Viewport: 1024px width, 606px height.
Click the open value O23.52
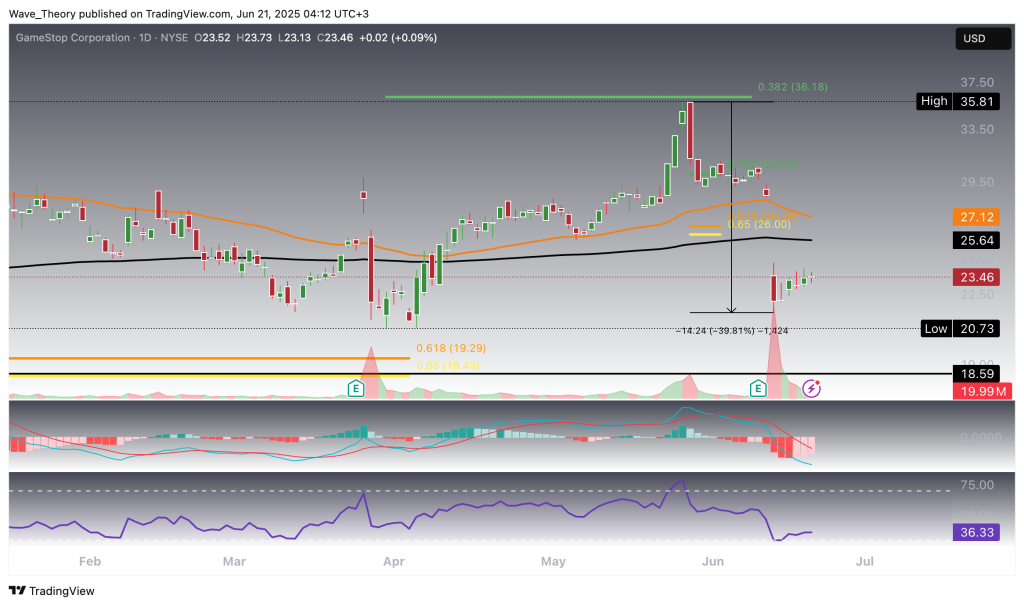[212, 38]
